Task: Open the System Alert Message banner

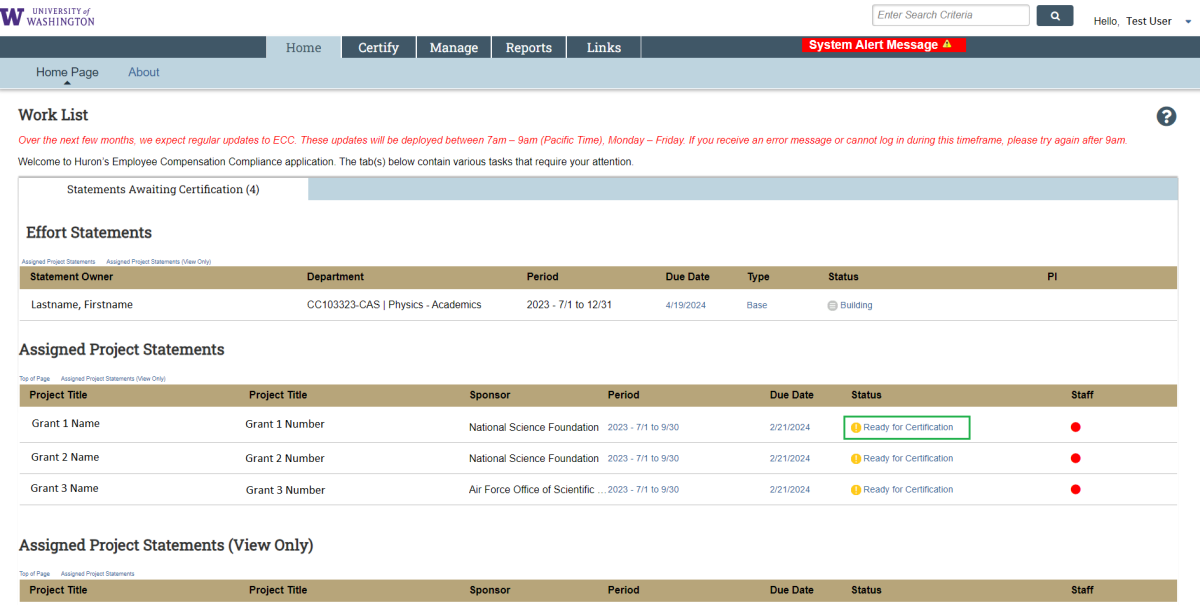Action: (881, 45)
